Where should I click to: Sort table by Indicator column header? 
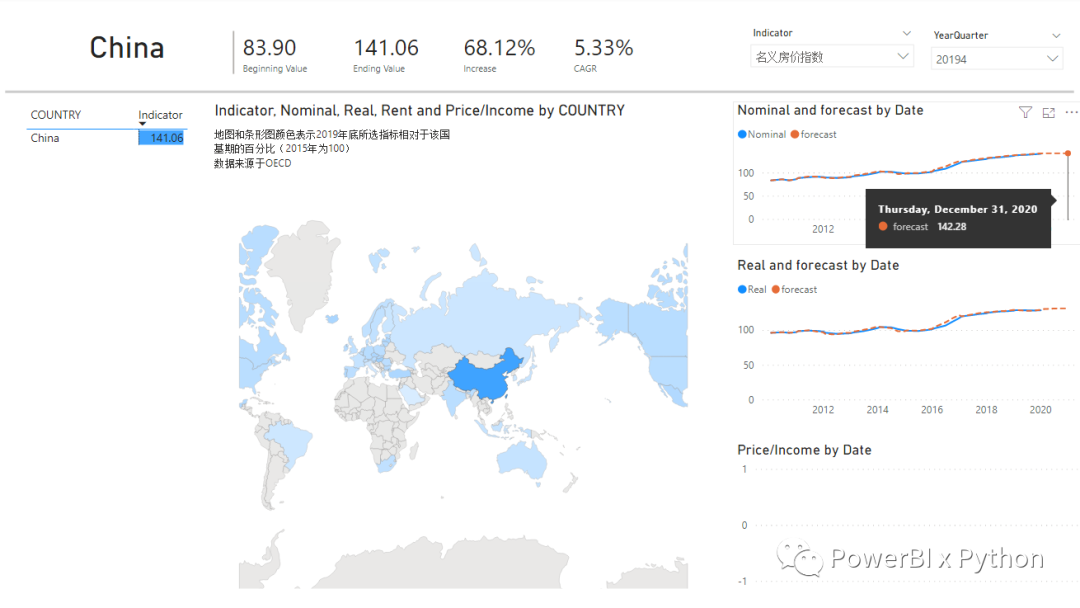pos(160,115)
